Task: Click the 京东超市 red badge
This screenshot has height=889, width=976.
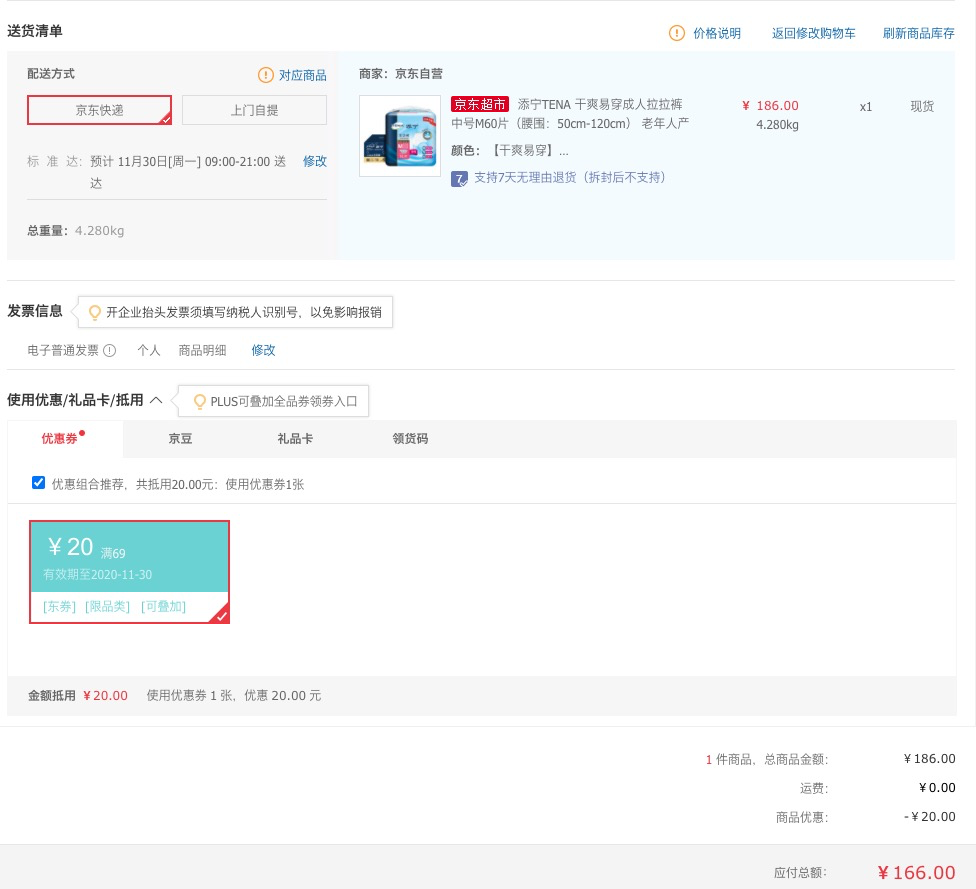Action: pyautogui.click(x=480, y=104)
